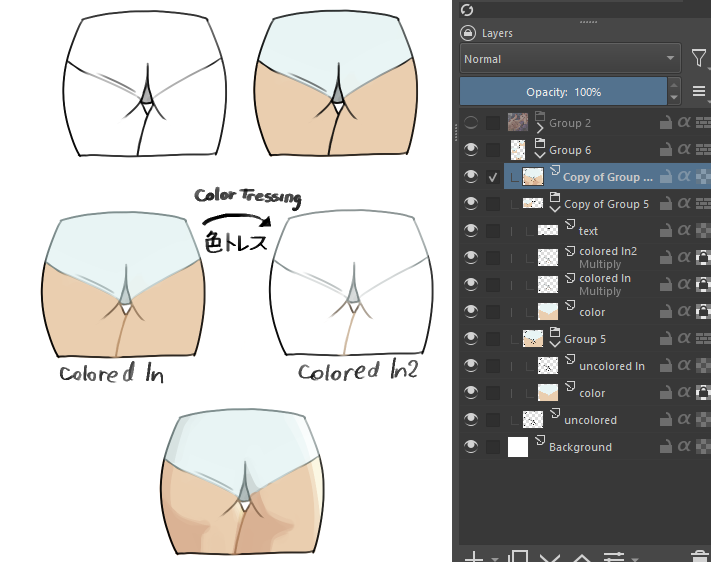Hide the colored ln2 layer
This screenshot has height=562, width=711.
pyautogui.click(x=471, y=257)
